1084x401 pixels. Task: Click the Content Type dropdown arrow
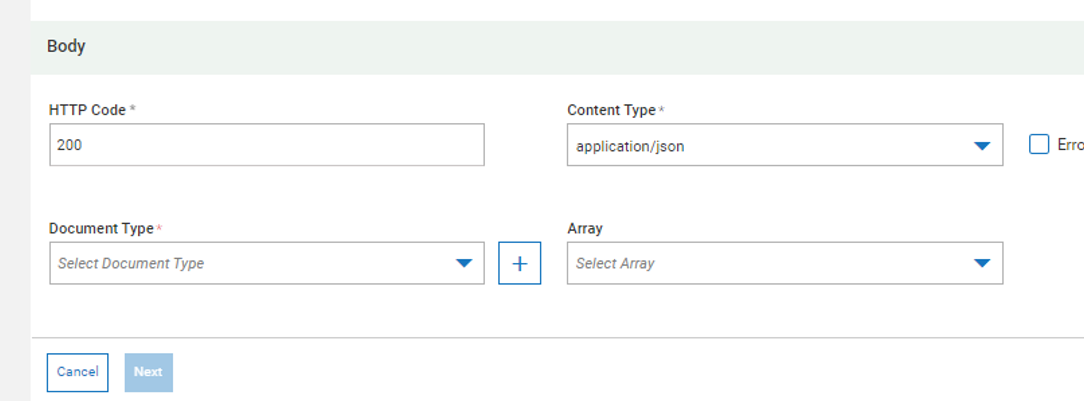click(981, 146)
